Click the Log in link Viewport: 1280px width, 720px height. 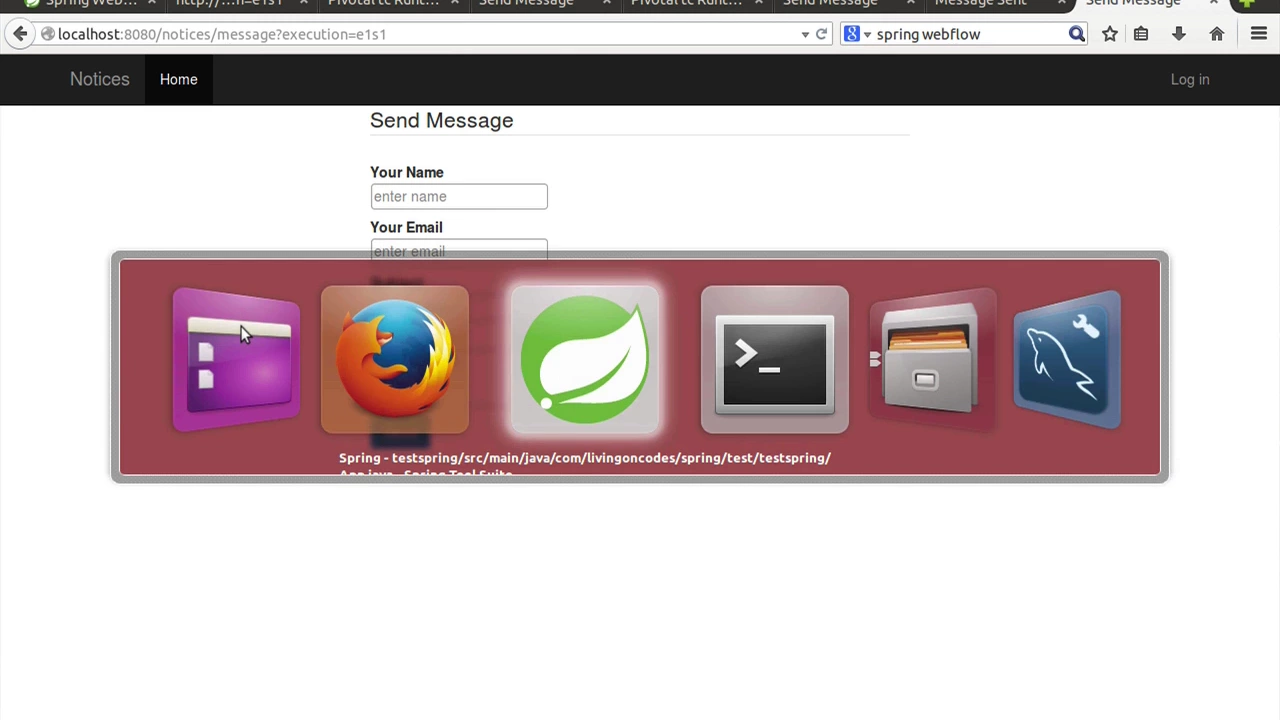click(x=1190, y=79)
